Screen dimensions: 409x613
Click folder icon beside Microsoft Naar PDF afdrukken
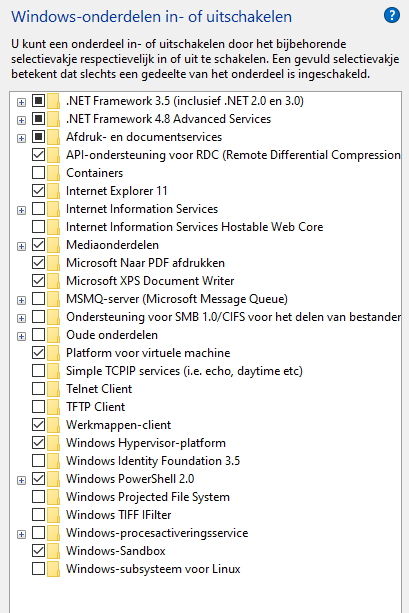54,263
